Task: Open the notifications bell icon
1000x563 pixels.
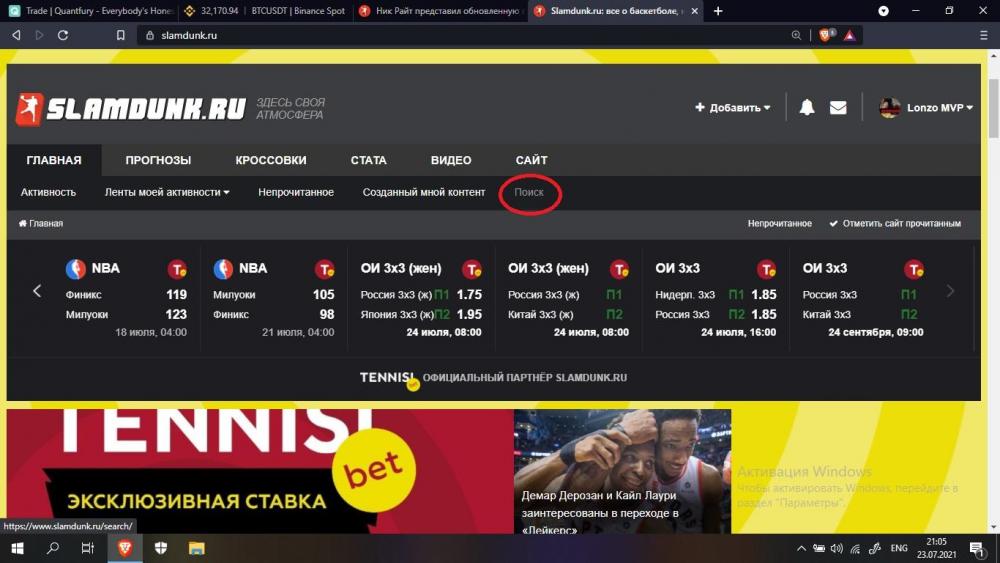Action: click(807, 107)
